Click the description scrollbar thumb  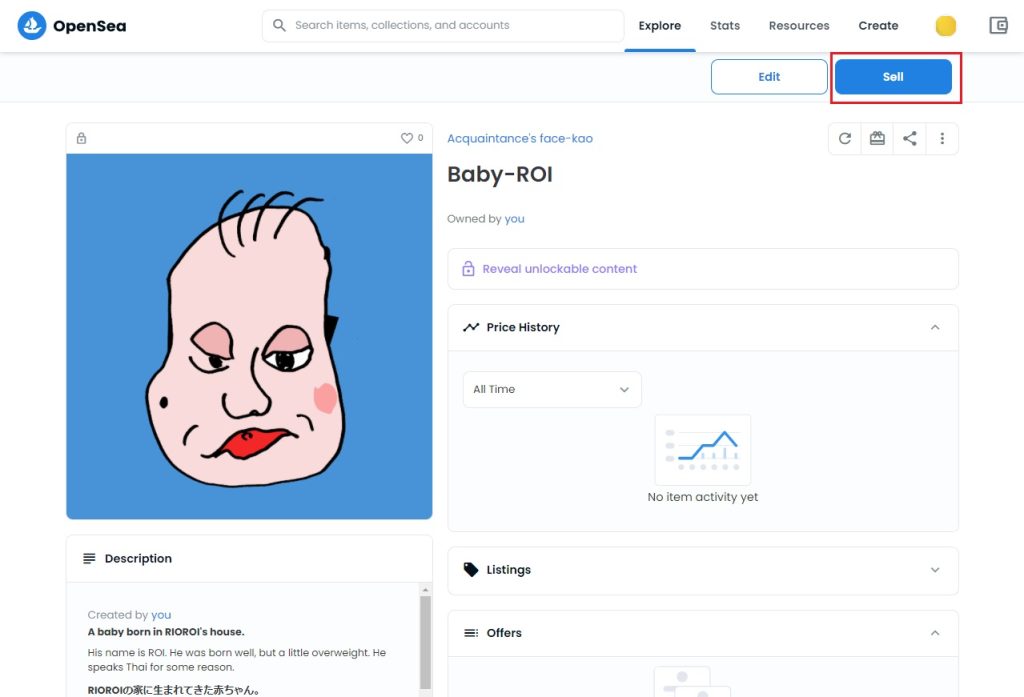(x=425, y=643)
